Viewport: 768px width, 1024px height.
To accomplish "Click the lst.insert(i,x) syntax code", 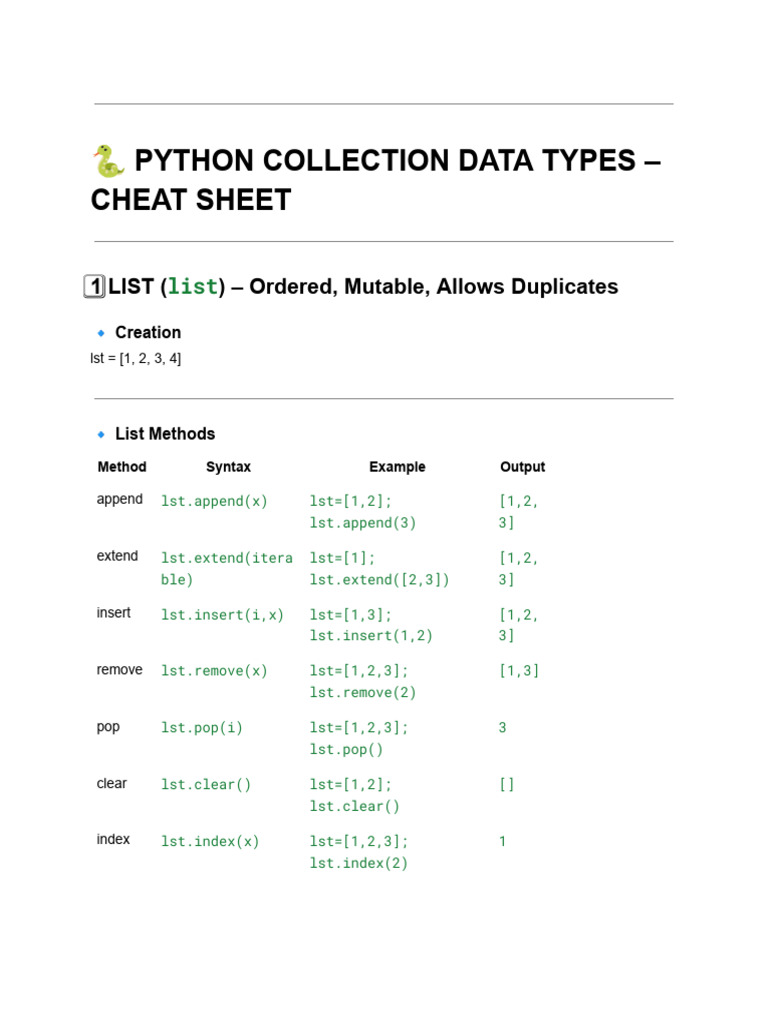I will (x=222, y=614).
